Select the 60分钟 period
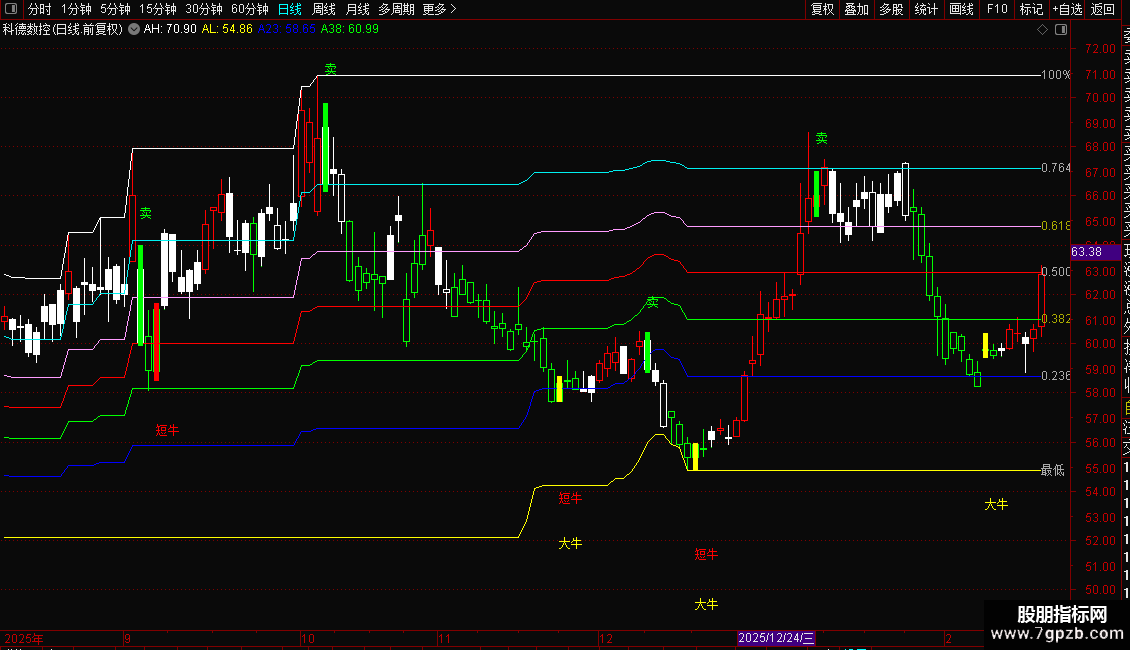1130x650 pixels. (250, 9)
